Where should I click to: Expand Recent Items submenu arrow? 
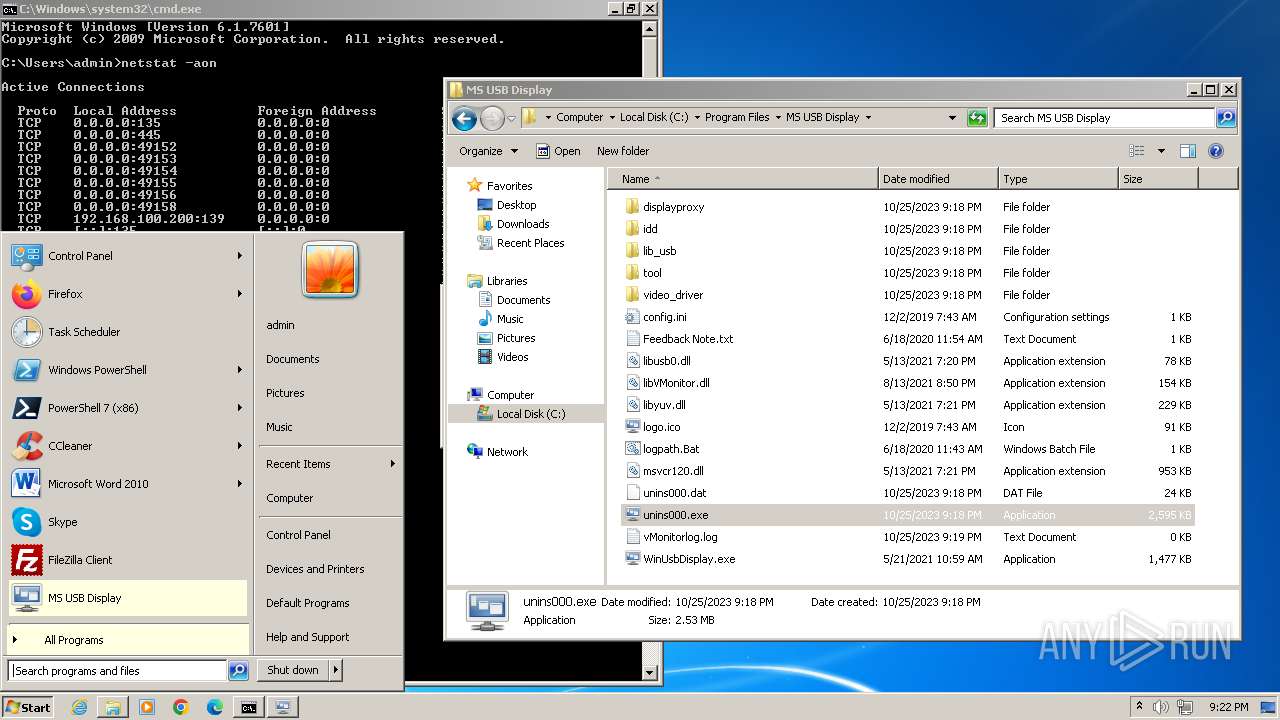pos(393,464)
